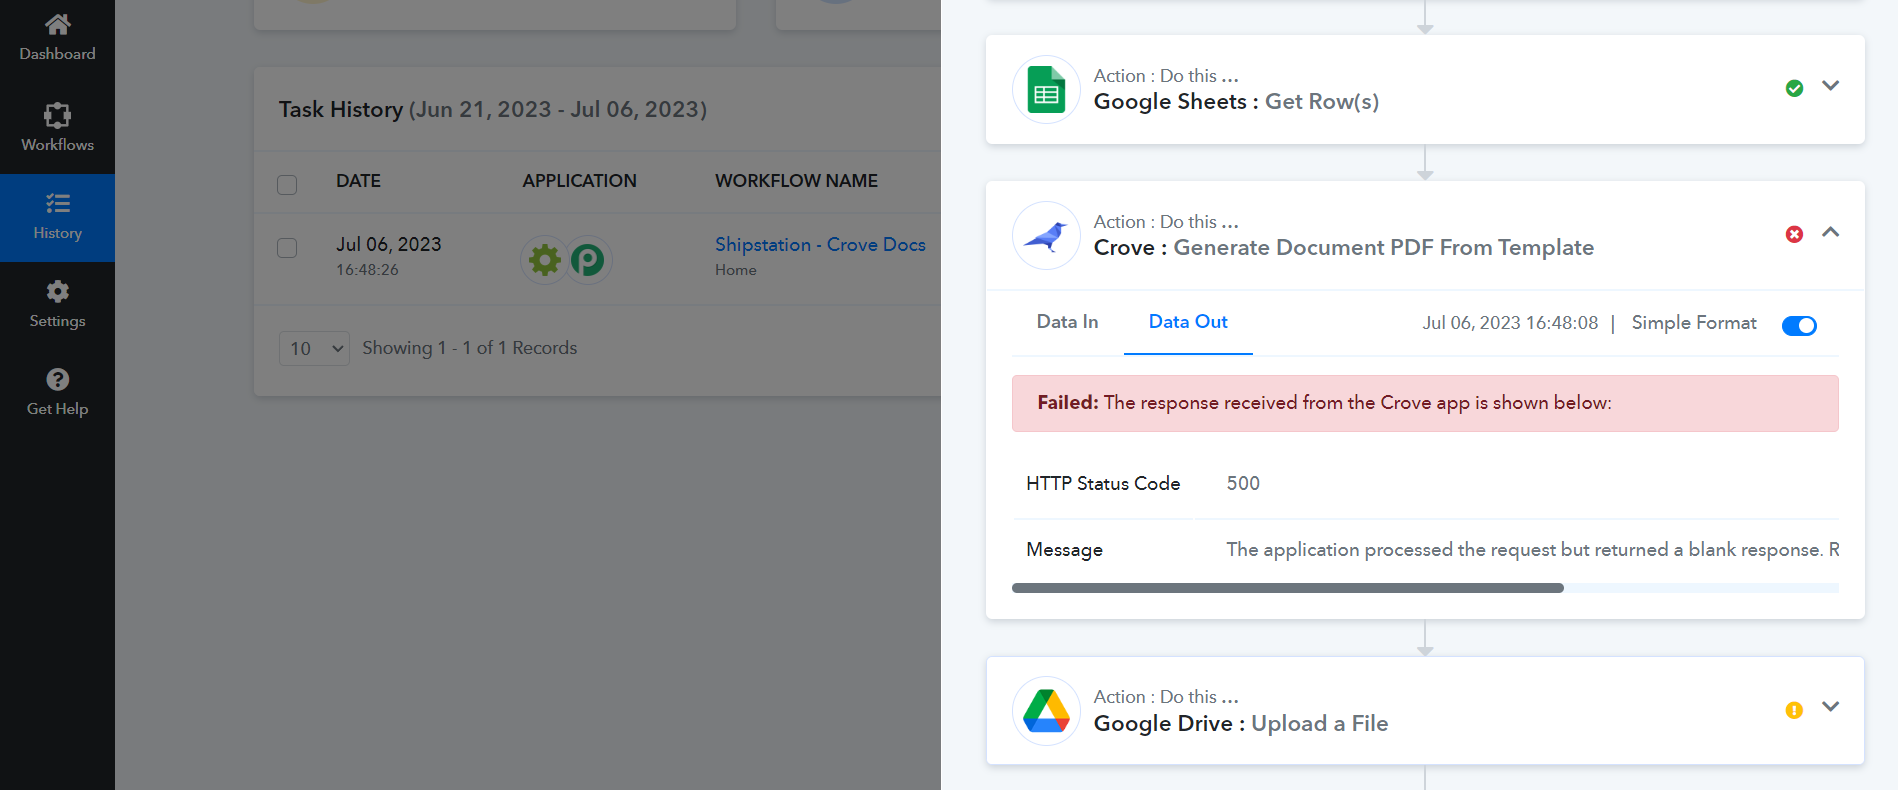Click the Crove bird app icon

point(1046,236)
